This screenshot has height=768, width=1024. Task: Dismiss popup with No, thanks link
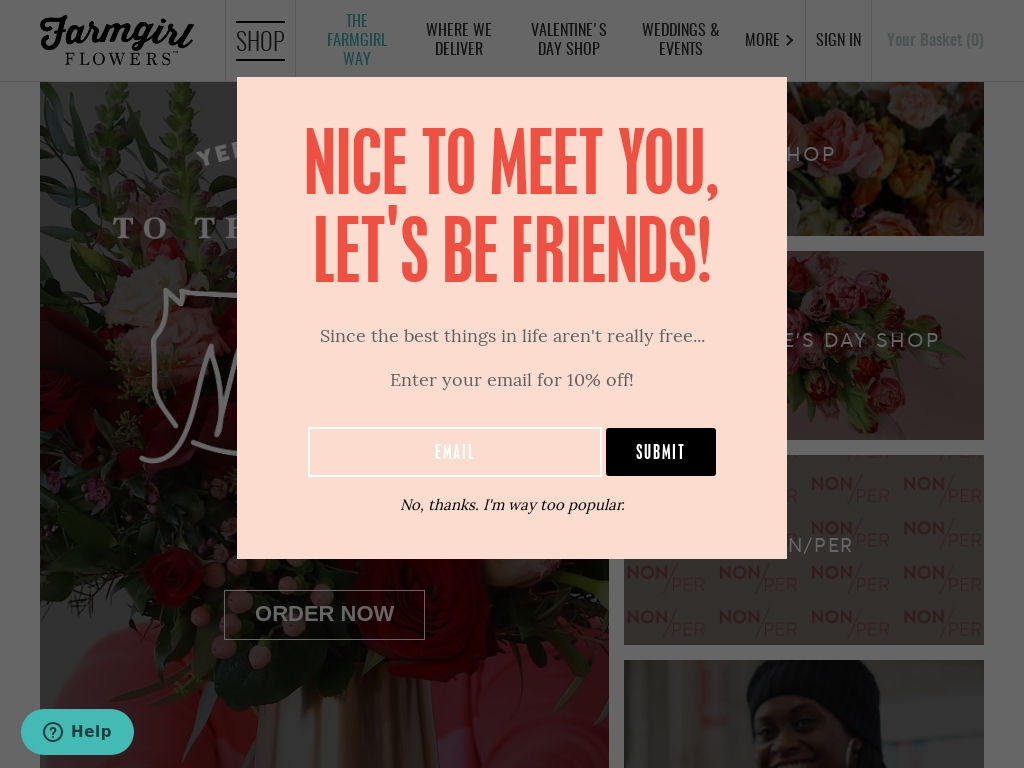(x=513, y=505)
